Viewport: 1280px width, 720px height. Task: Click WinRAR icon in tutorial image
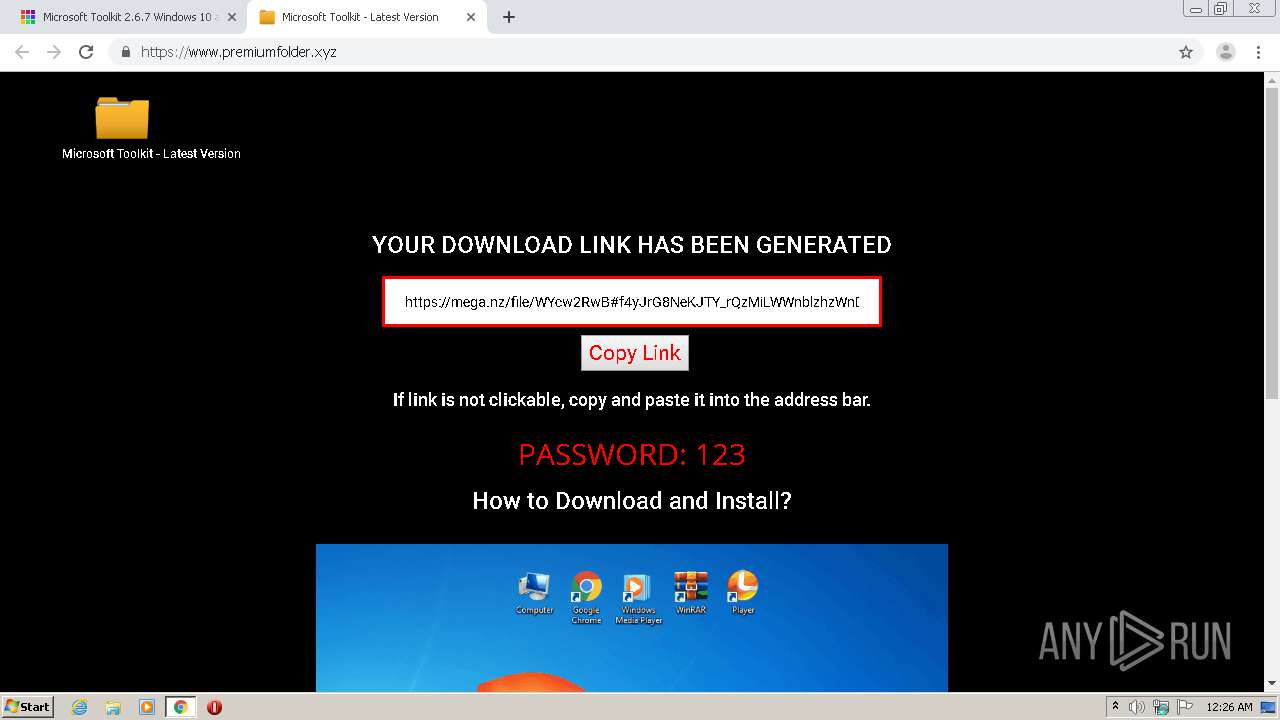tap(691, 592)
